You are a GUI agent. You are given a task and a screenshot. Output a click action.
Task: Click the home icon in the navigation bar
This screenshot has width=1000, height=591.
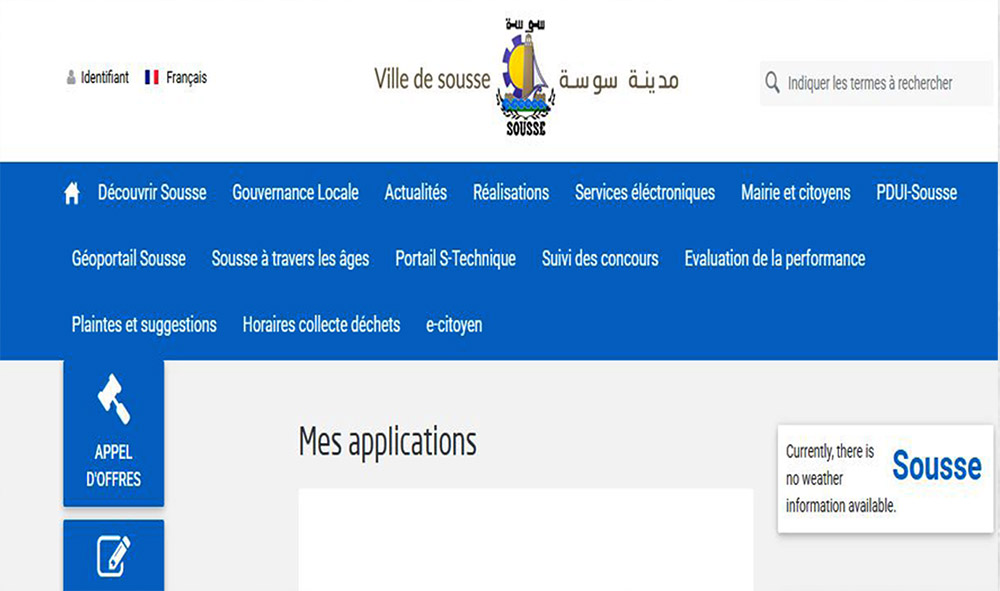pyautogui.click(x=71, y=193)
